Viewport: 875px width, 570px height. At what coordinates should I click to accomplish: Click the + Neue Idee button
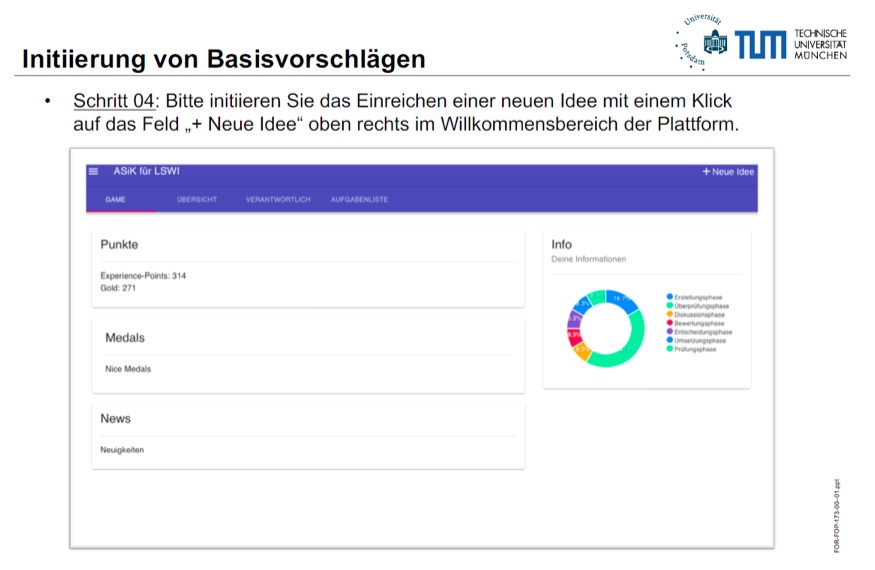tap(728, 172)
